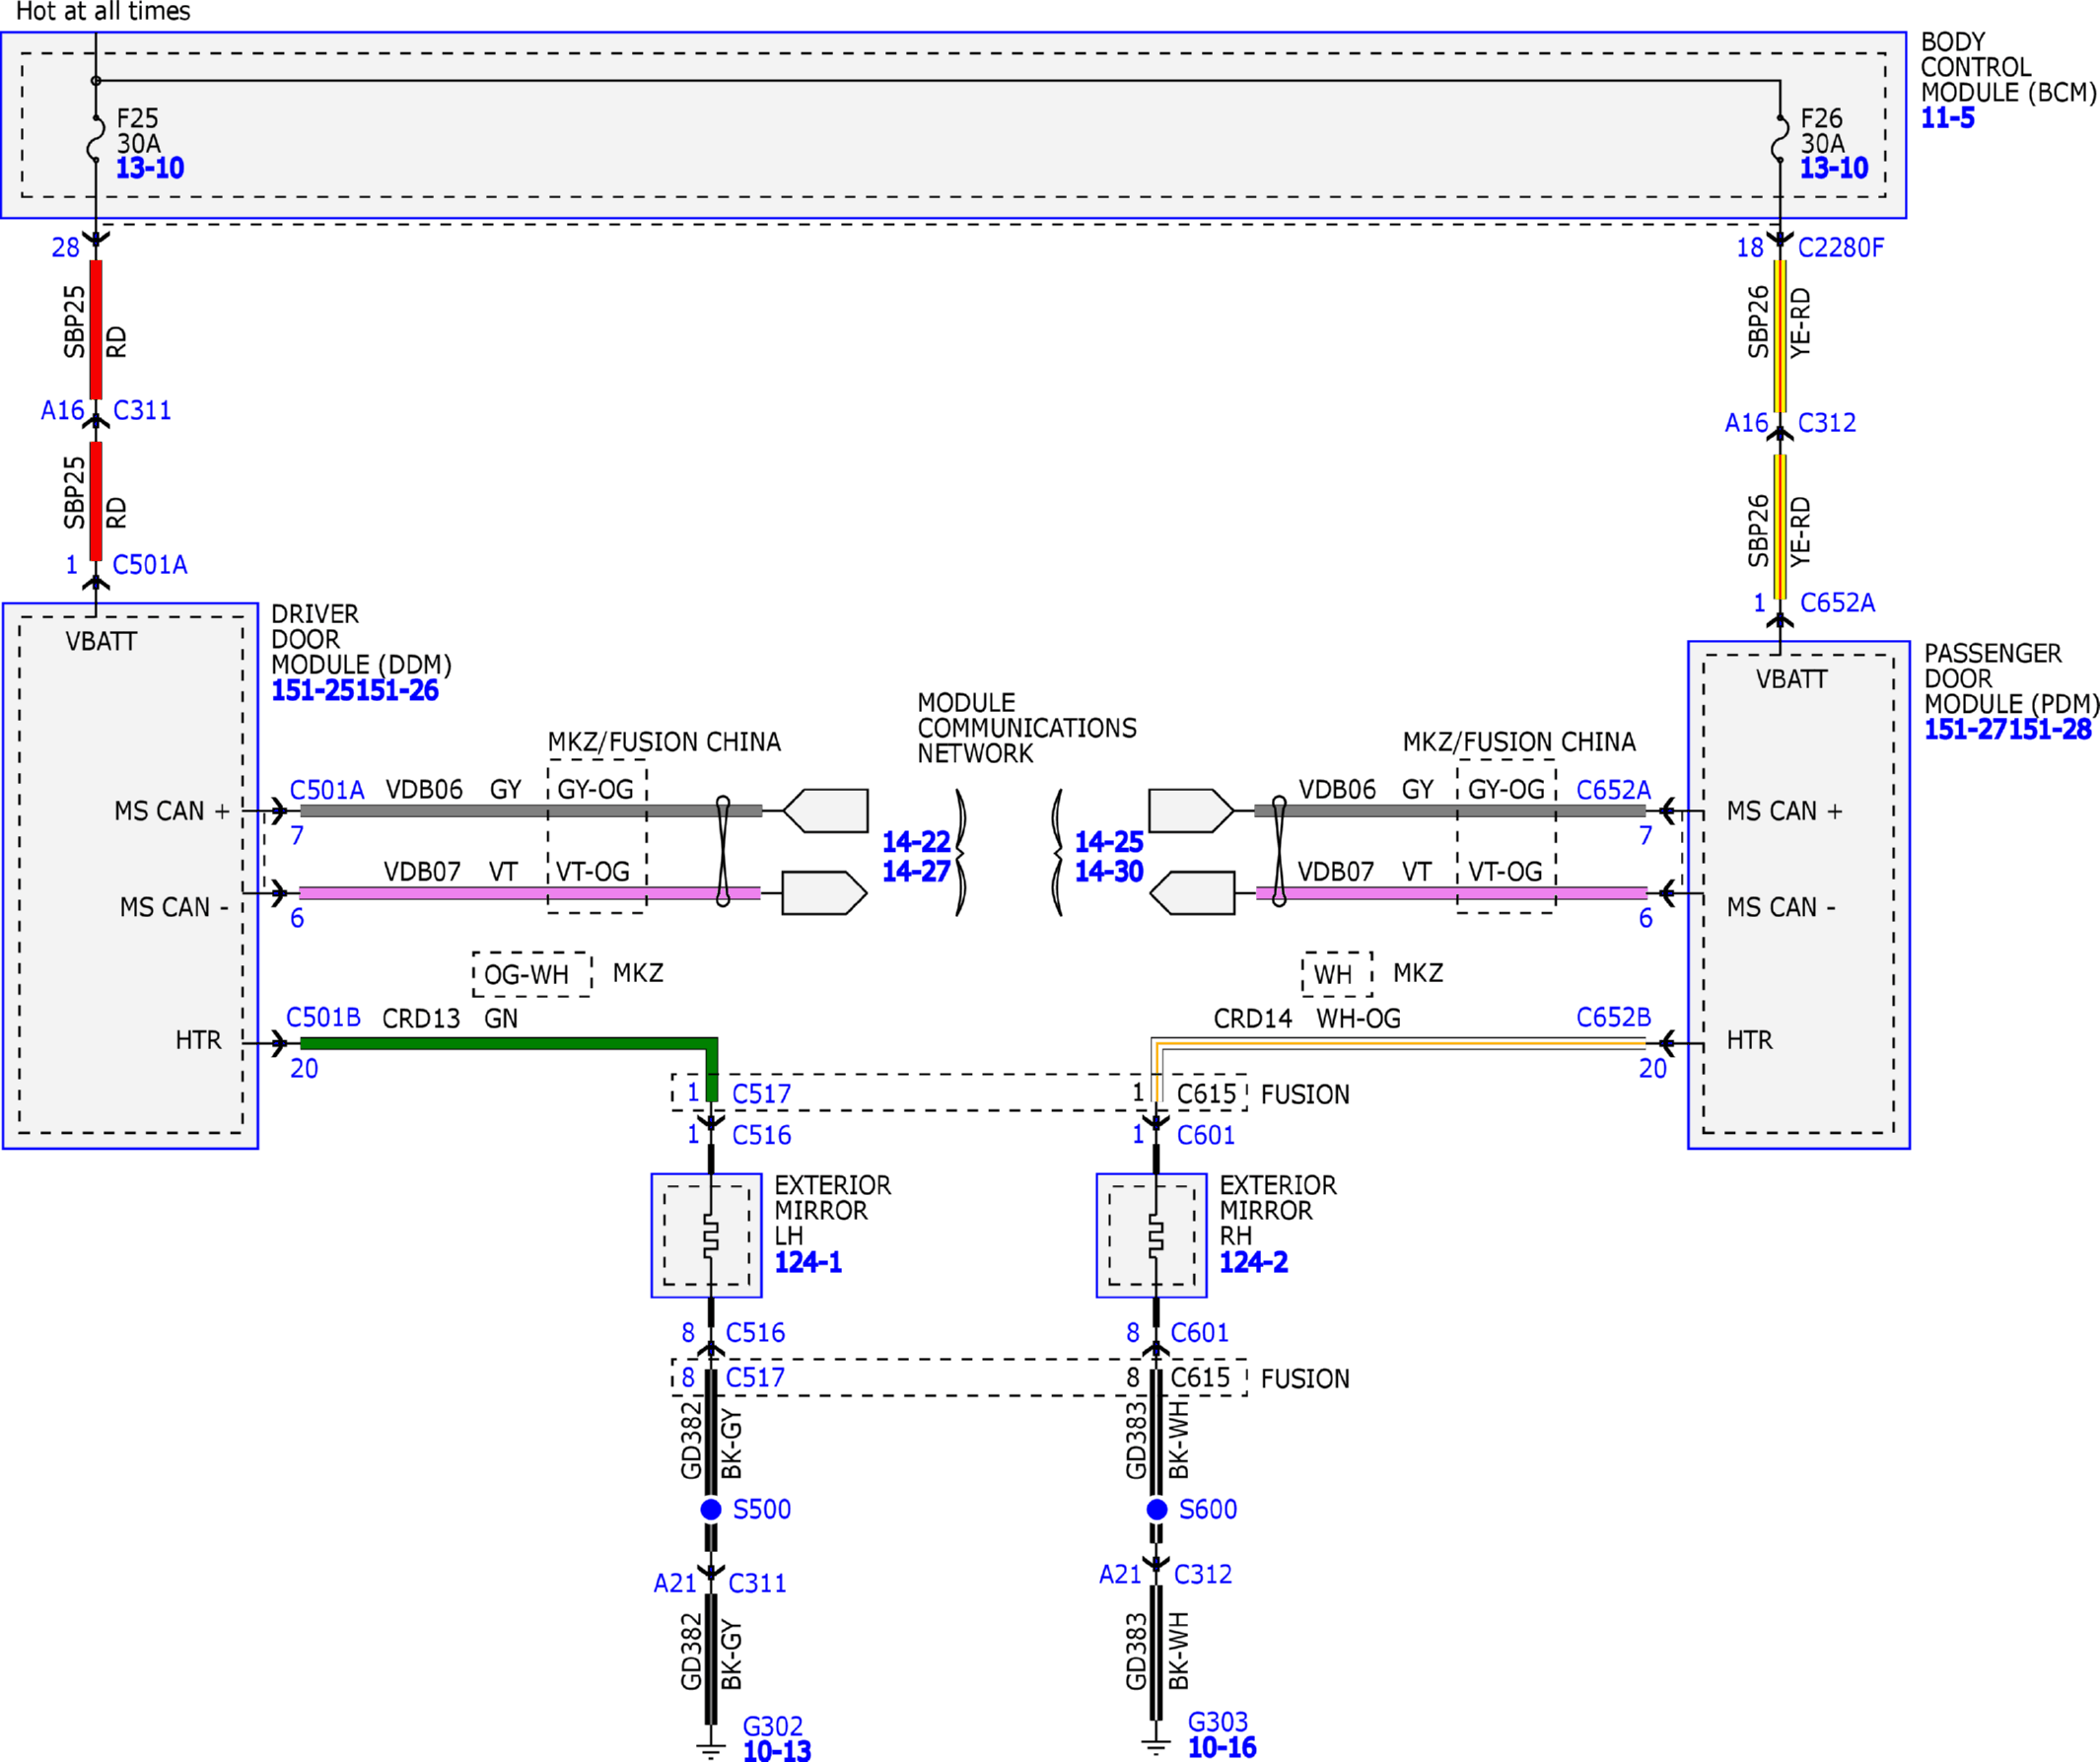2100x1762 pixels.
Task: Follow Driver Door Module reference 151-25151-26
Action: coord(355,690)
